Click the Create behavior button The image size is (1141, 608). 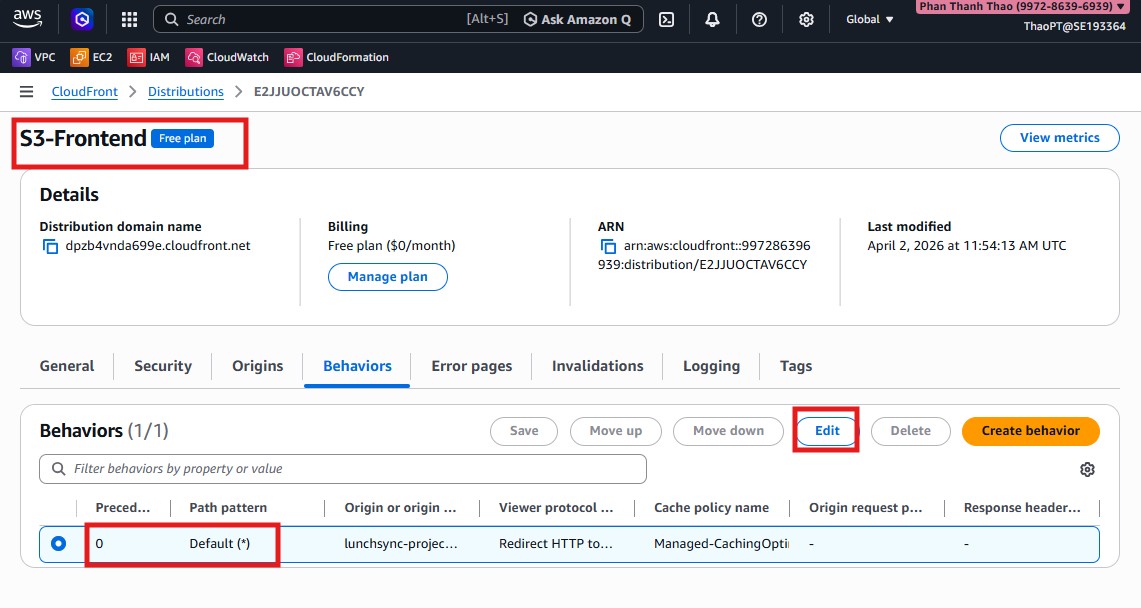pyautogui.click(x=1030, y=431)
